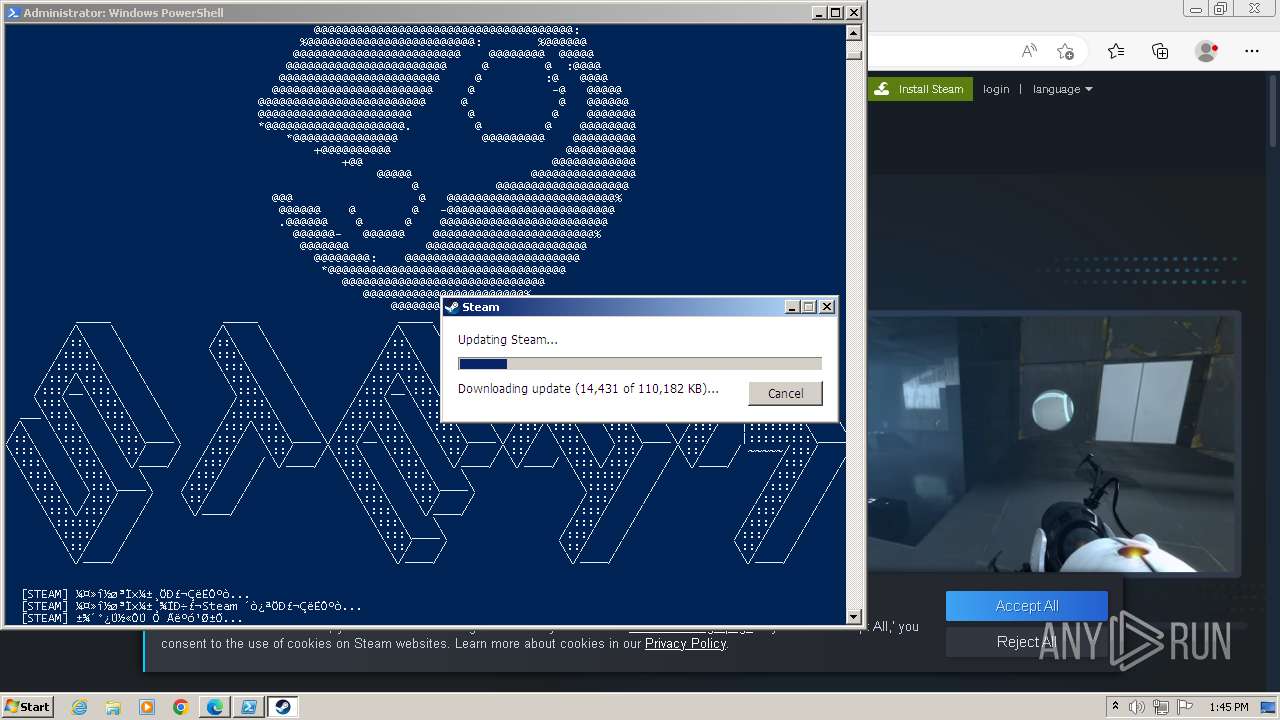Open the login link on Steam site
The height and width of the screenshot is (720, 1280).
pyautogui.click(x=996, y=89)
